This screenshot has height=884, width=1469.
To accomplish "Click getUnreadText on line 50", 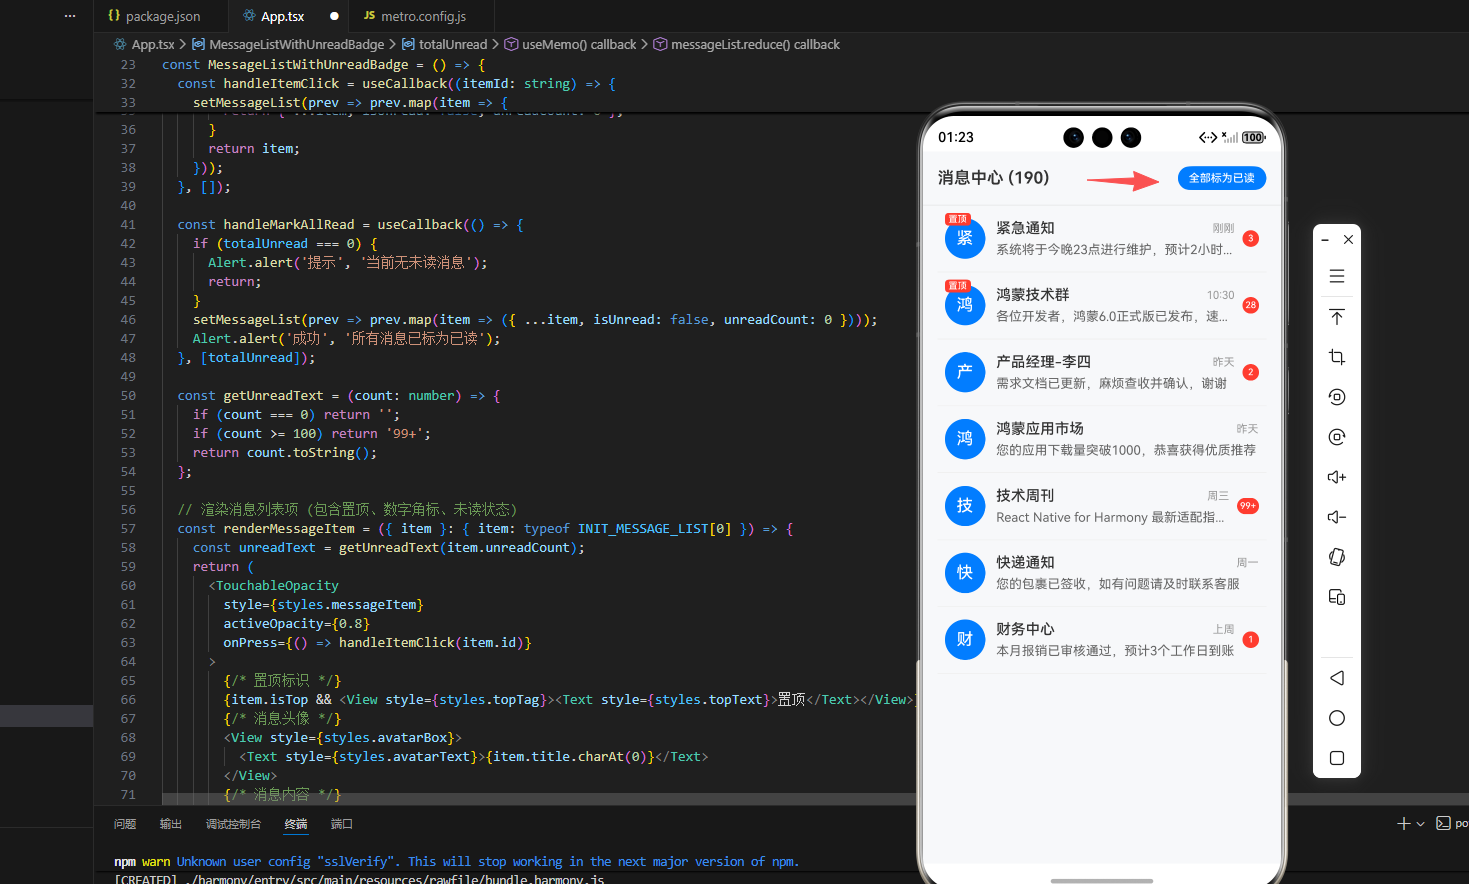I will click(x=273, y=396).
